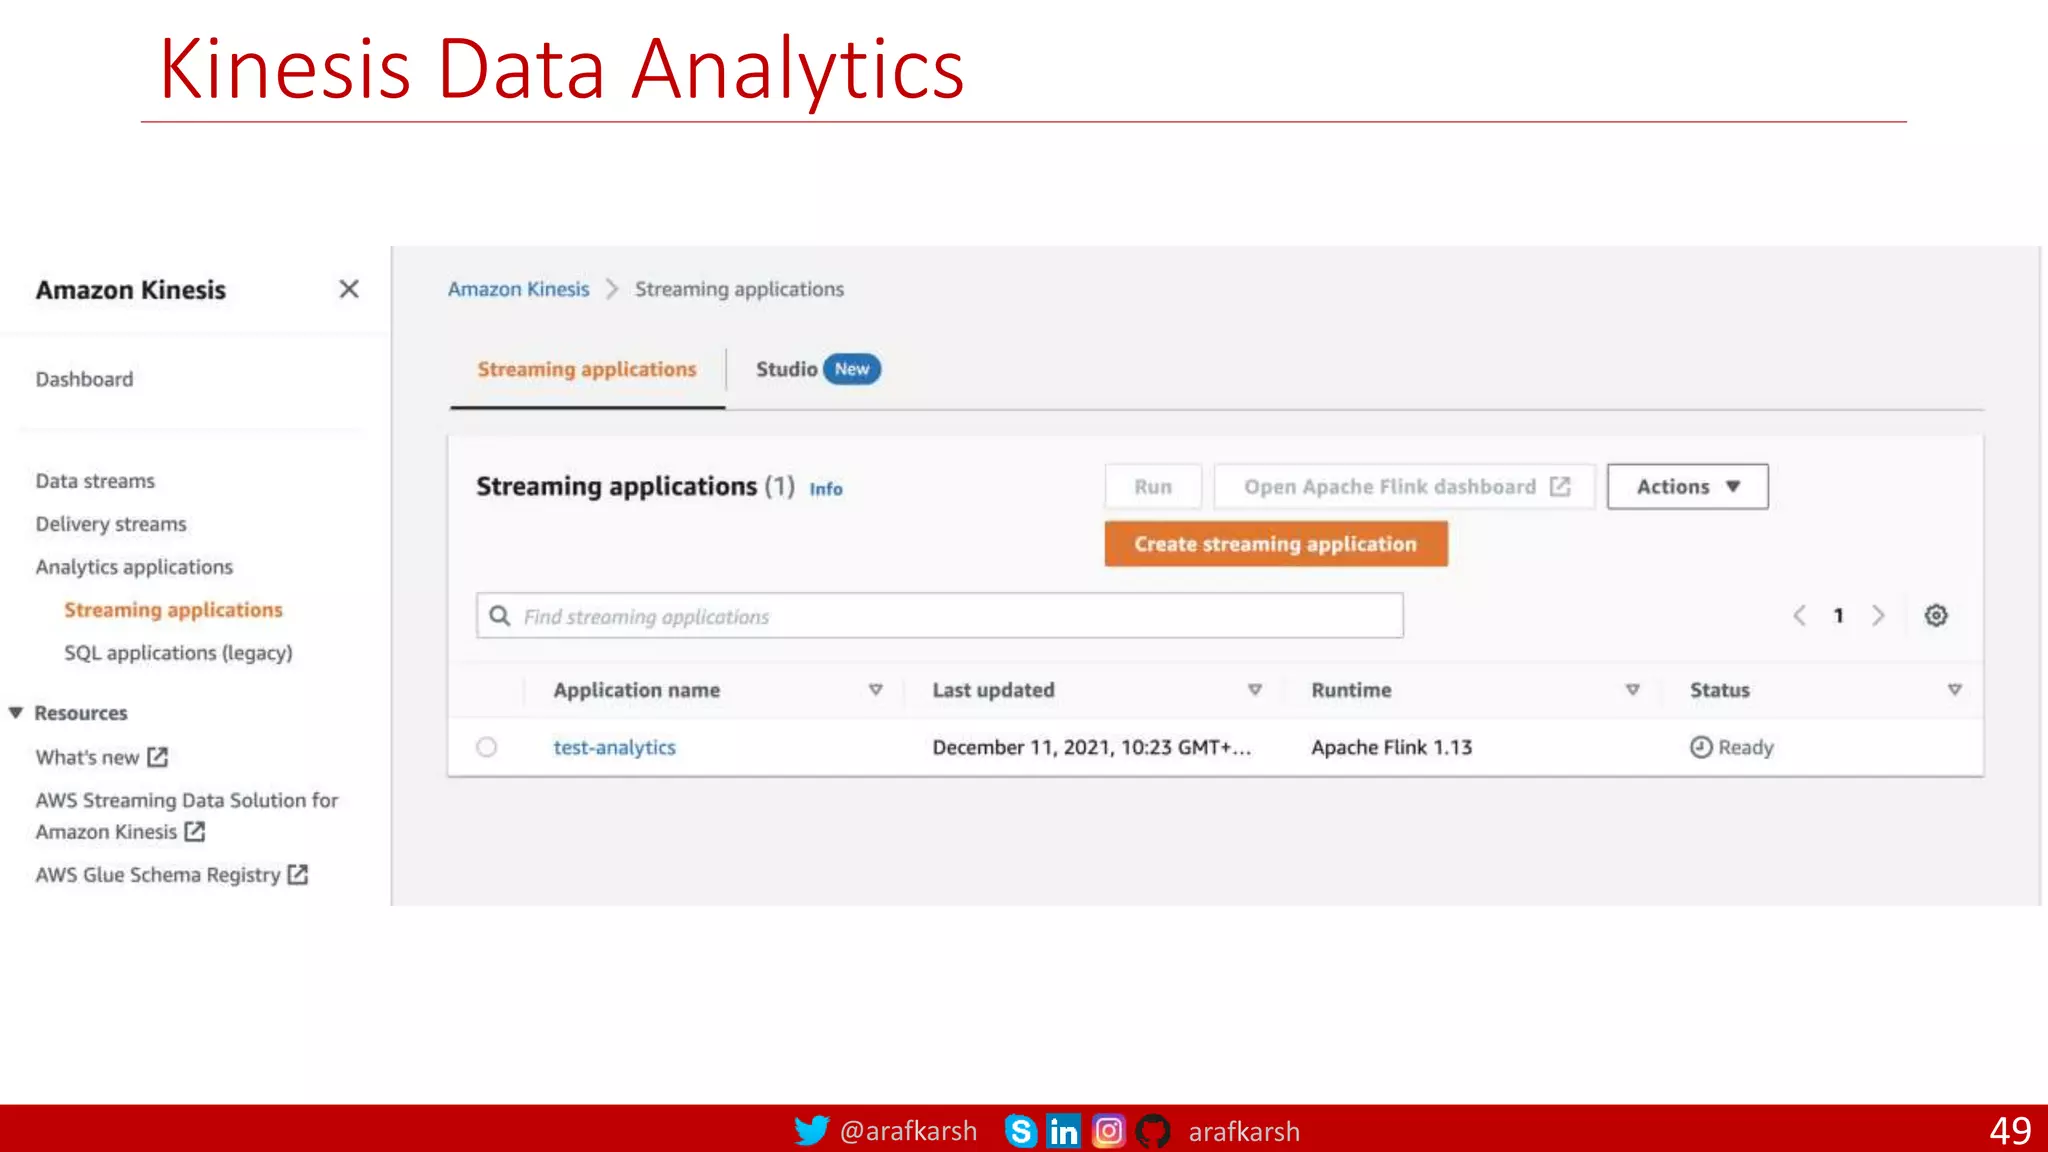Select the Streaming applications tab
The width and height of the screenshot is (2048, 1152).
pyautogui.click(x=587, y=369)
